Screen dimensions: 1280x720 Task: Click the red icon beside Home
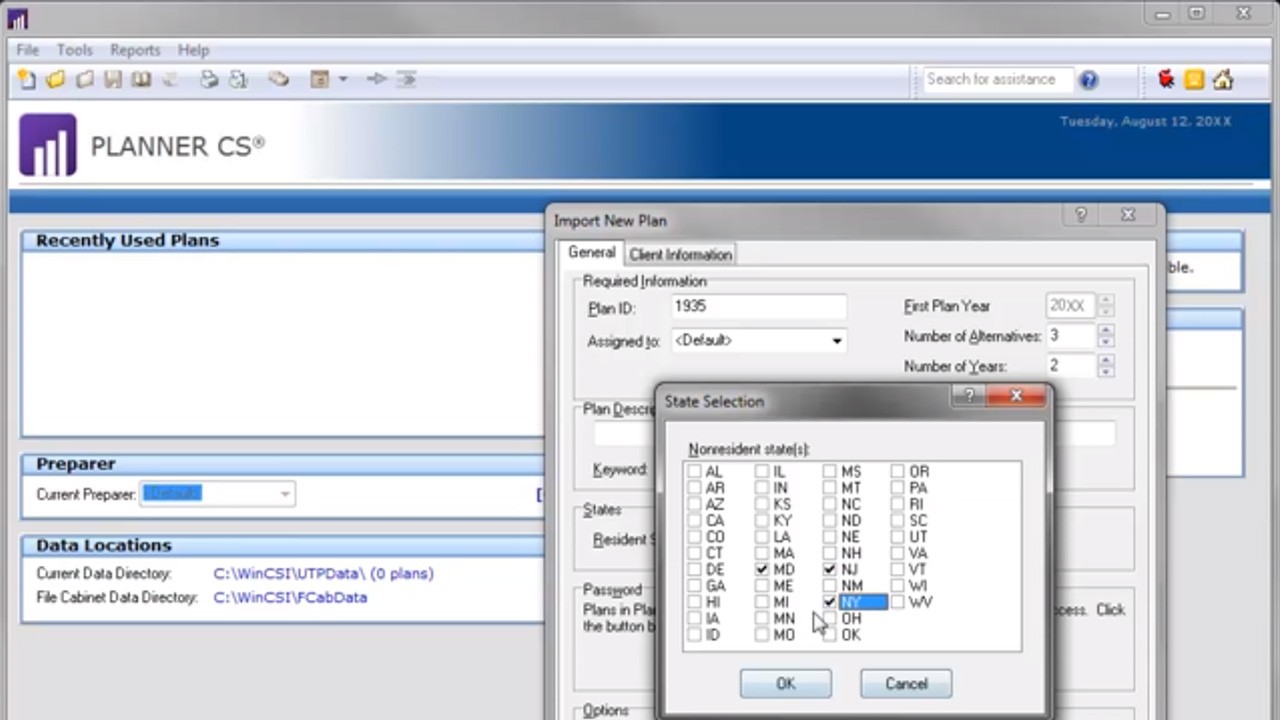coord(1165,80)
